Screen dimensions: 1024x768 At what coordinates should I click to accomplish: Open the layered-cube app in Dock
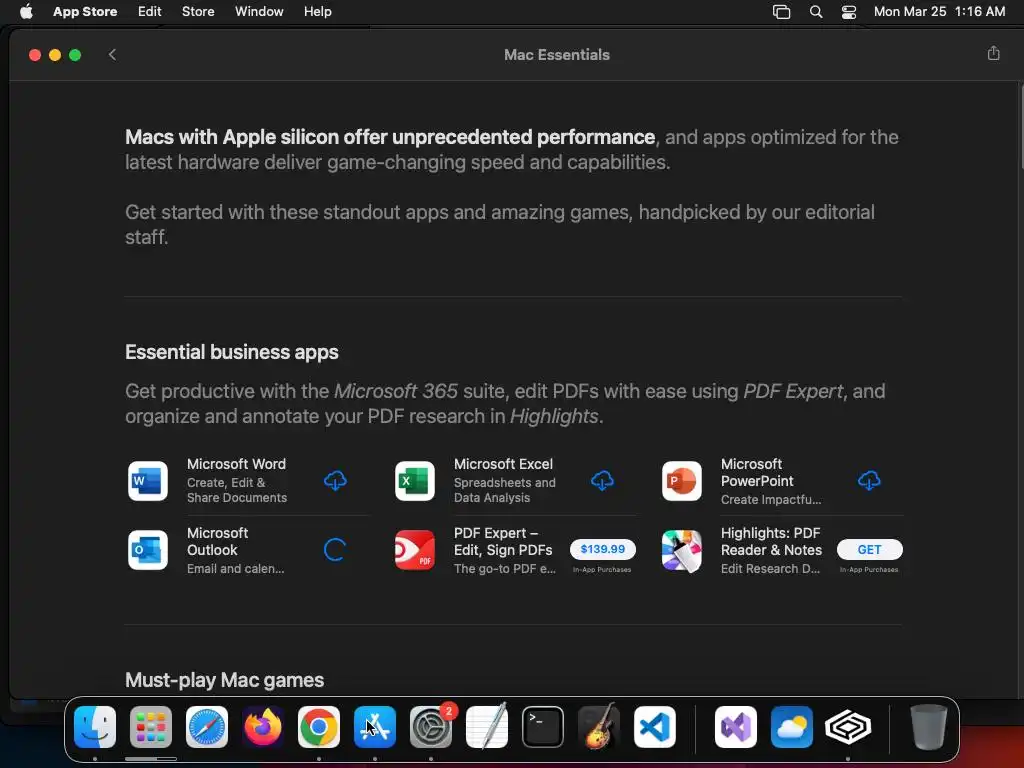(848, 727)
